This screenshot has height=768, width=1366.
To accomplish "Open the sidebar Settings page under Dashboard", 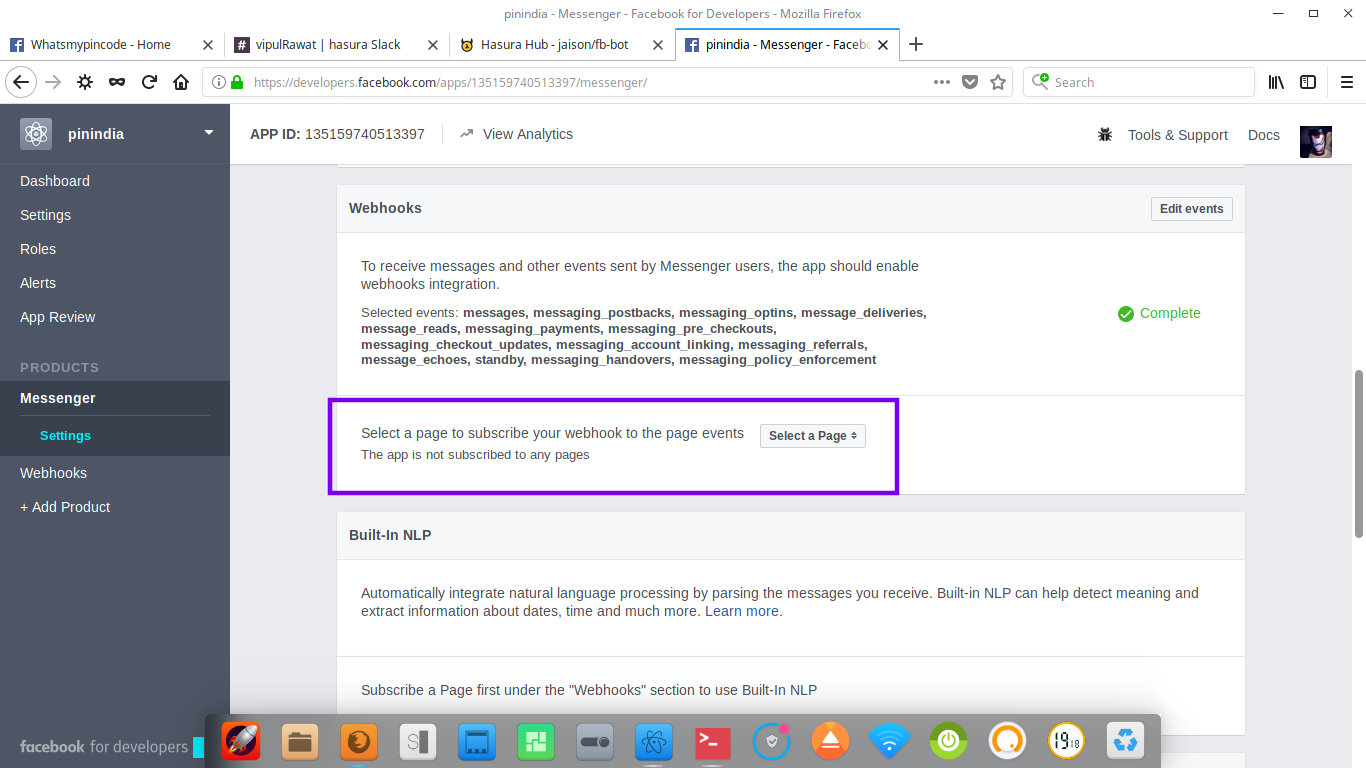I will point(45,215).
